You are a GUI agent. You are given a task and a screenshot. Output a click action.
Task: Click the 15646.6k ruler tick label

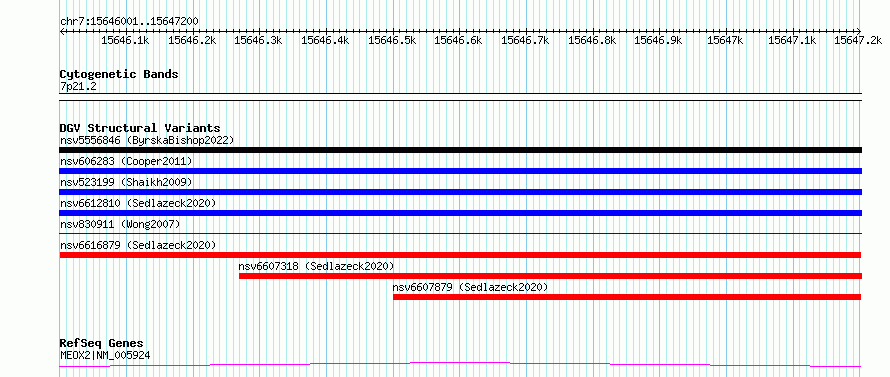tap(459, 40)
